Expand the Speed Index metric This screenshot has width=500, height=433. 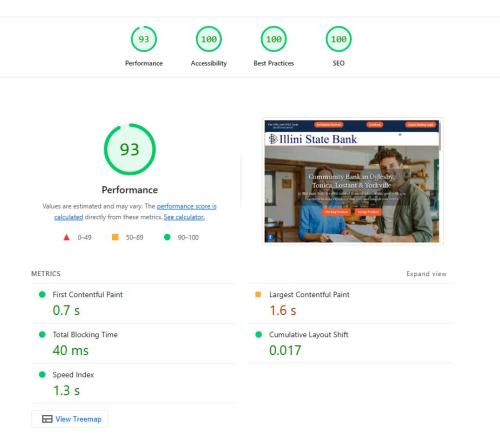[x=133, y=383]
